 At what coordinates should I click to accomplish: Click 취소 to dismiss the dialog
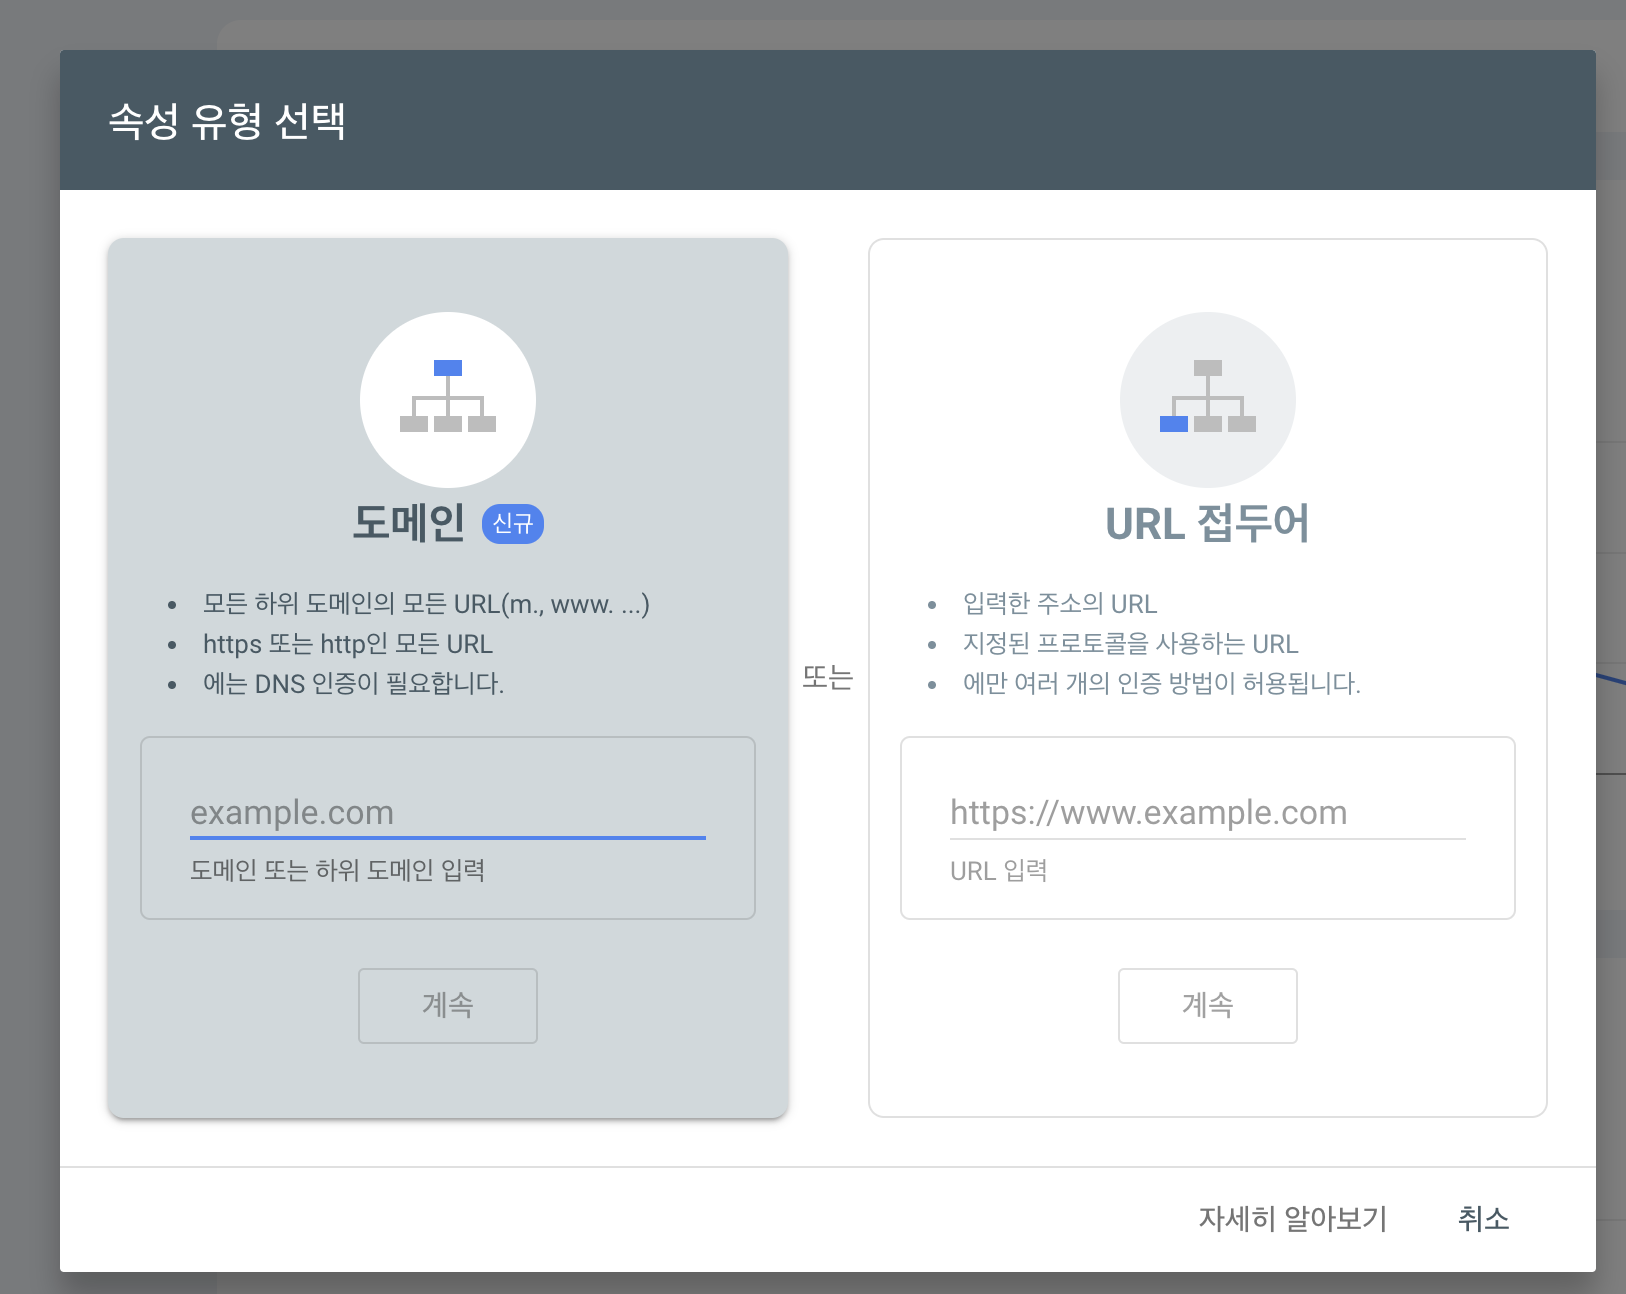tap(1483, 1219)
